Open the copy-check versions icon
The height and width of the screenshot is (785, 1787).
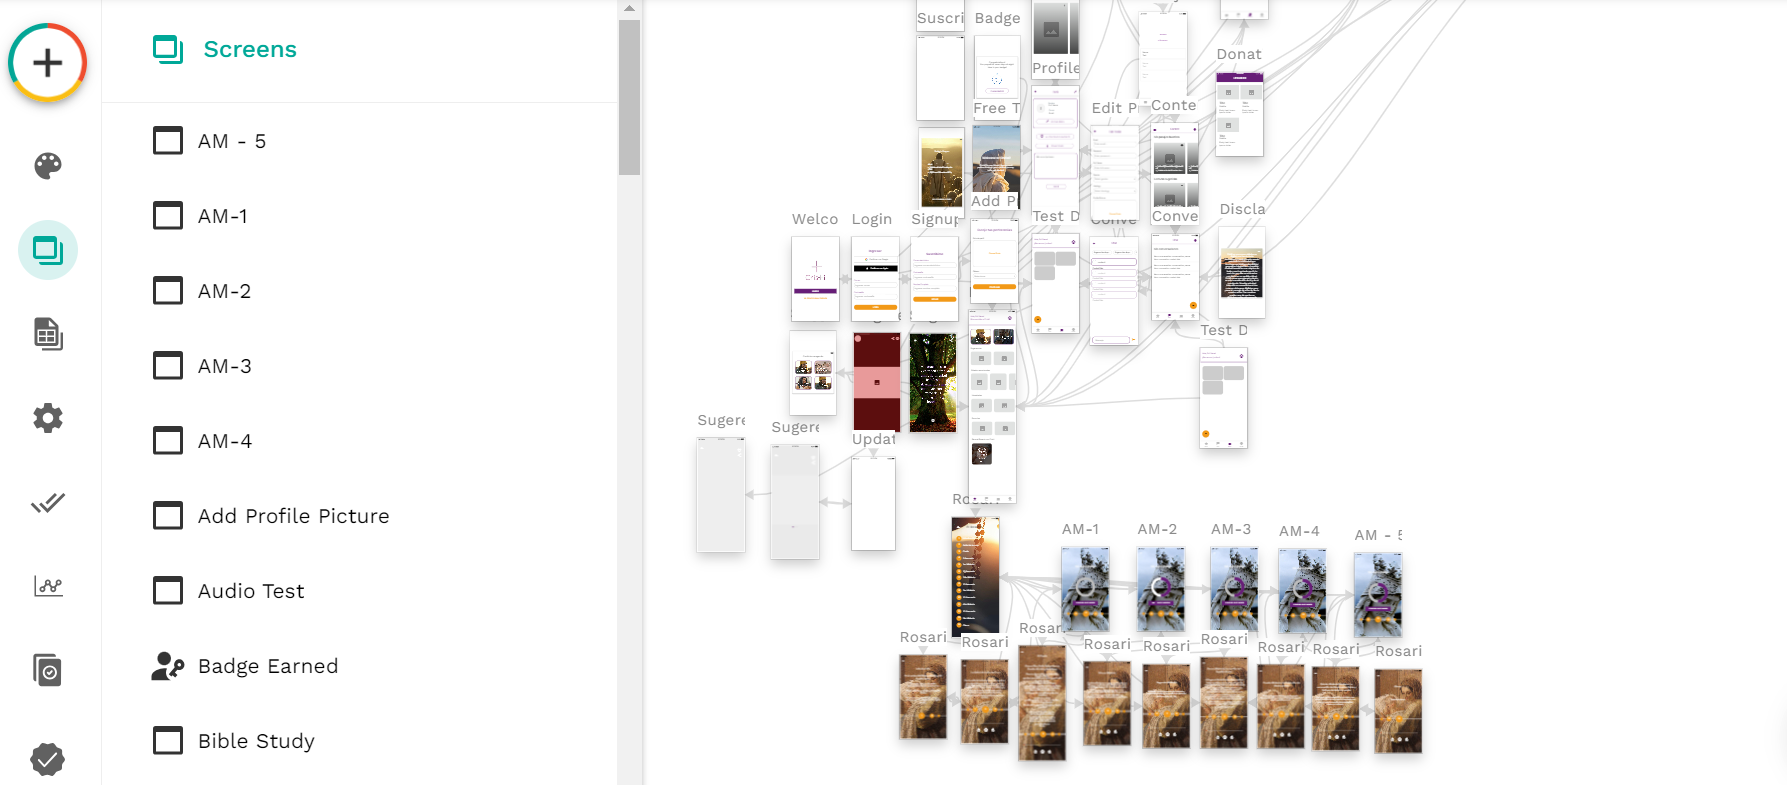point(47,670)
